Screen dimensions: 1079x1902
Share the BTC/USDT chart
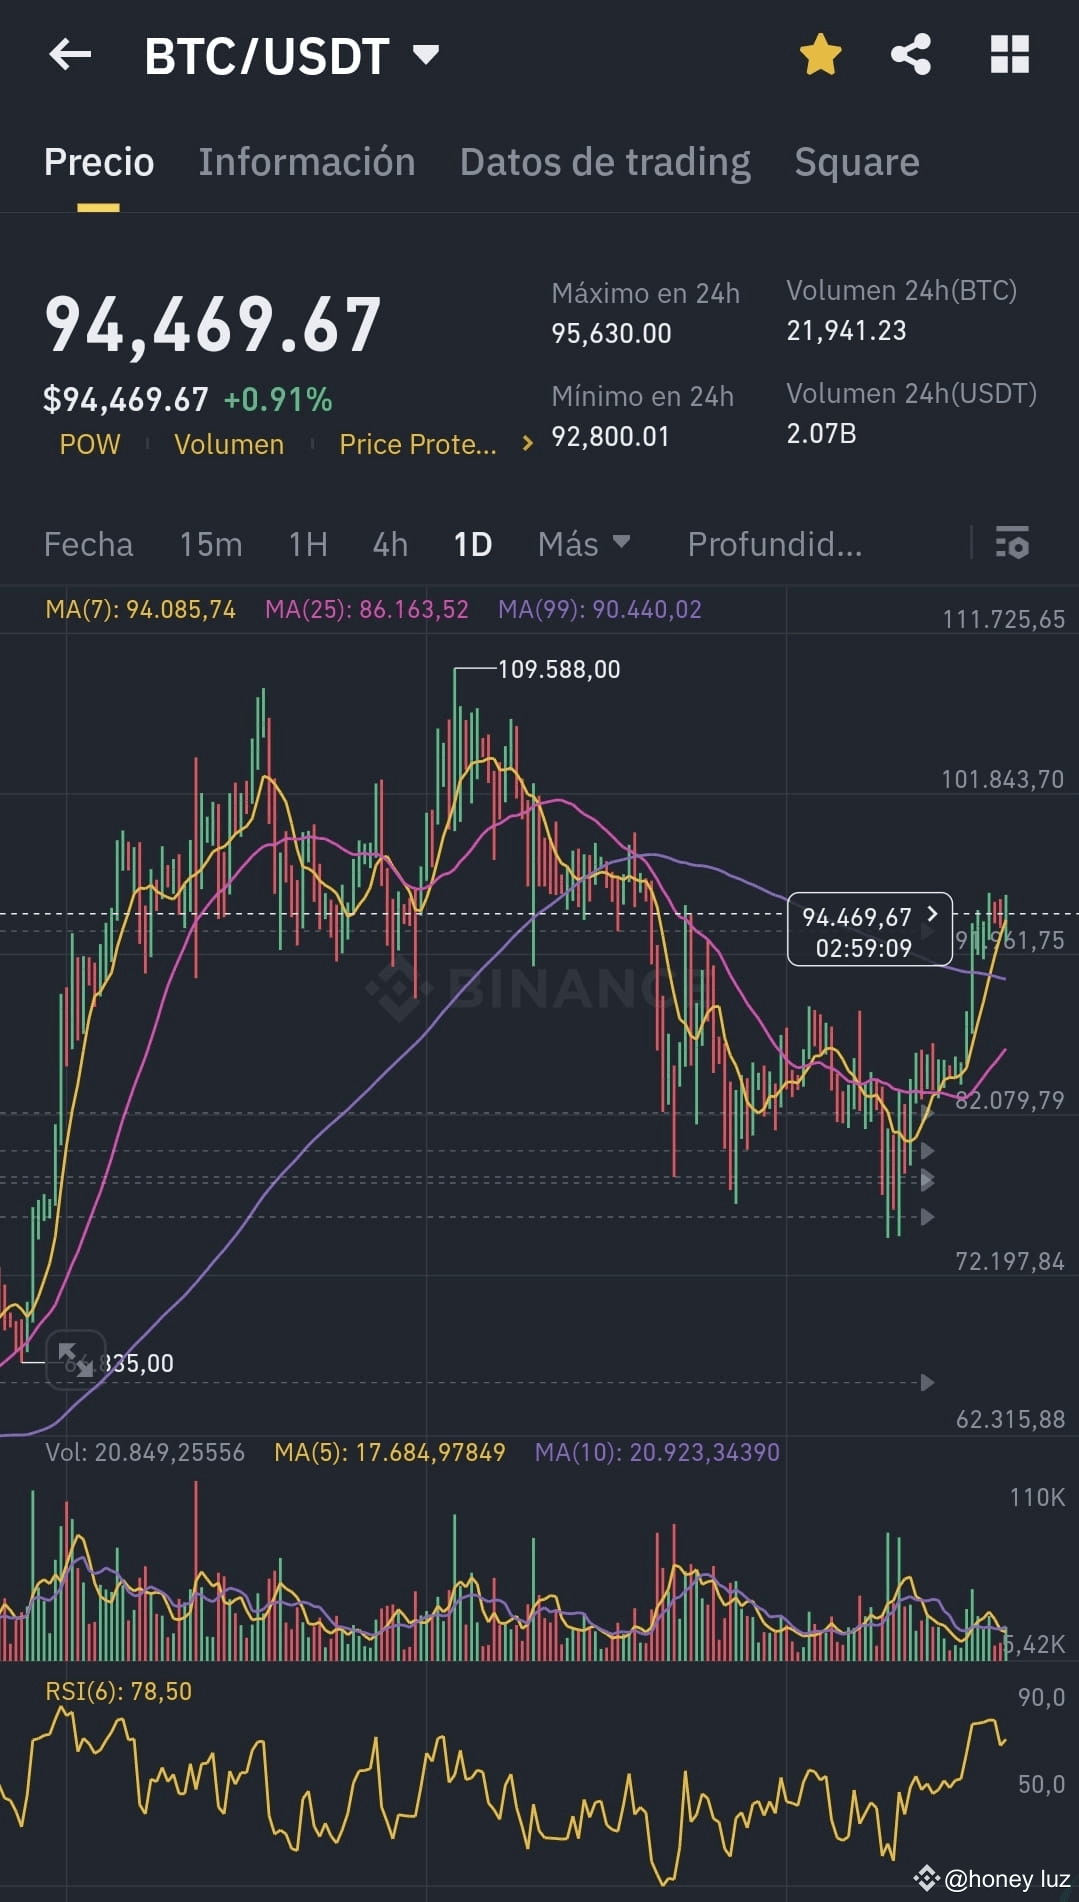tap(911, 54)
